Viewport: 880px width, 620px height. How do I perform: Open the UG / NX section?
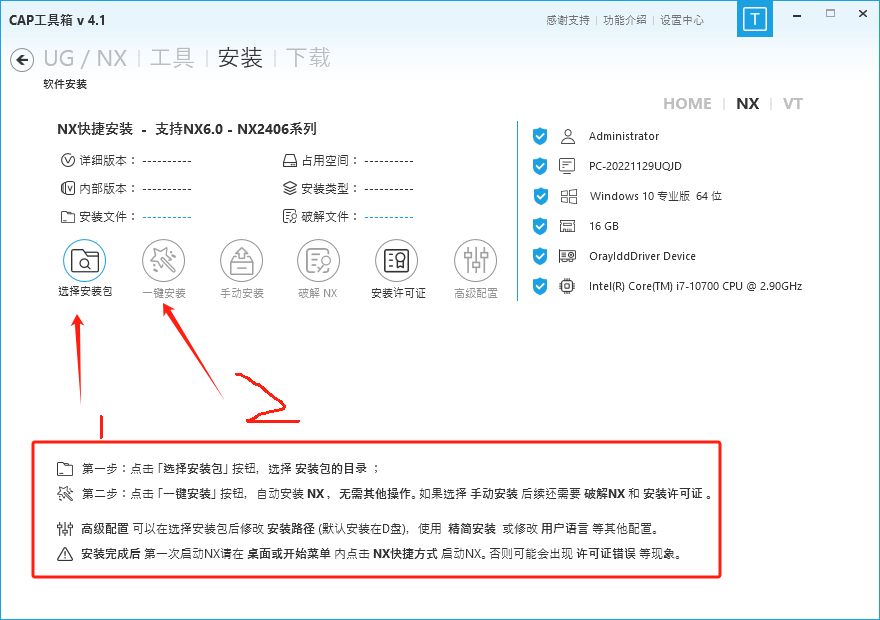point(85,58)
